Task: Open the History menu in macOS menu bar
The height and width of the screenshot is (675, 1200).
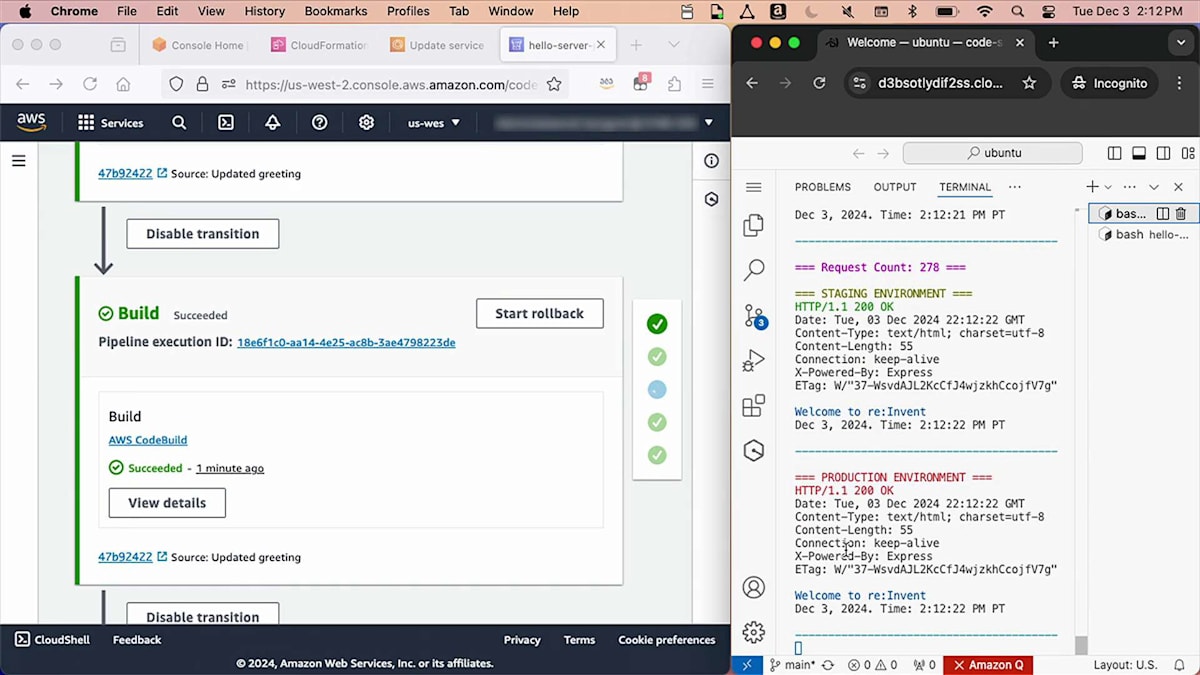Action: tap(264, 11)
